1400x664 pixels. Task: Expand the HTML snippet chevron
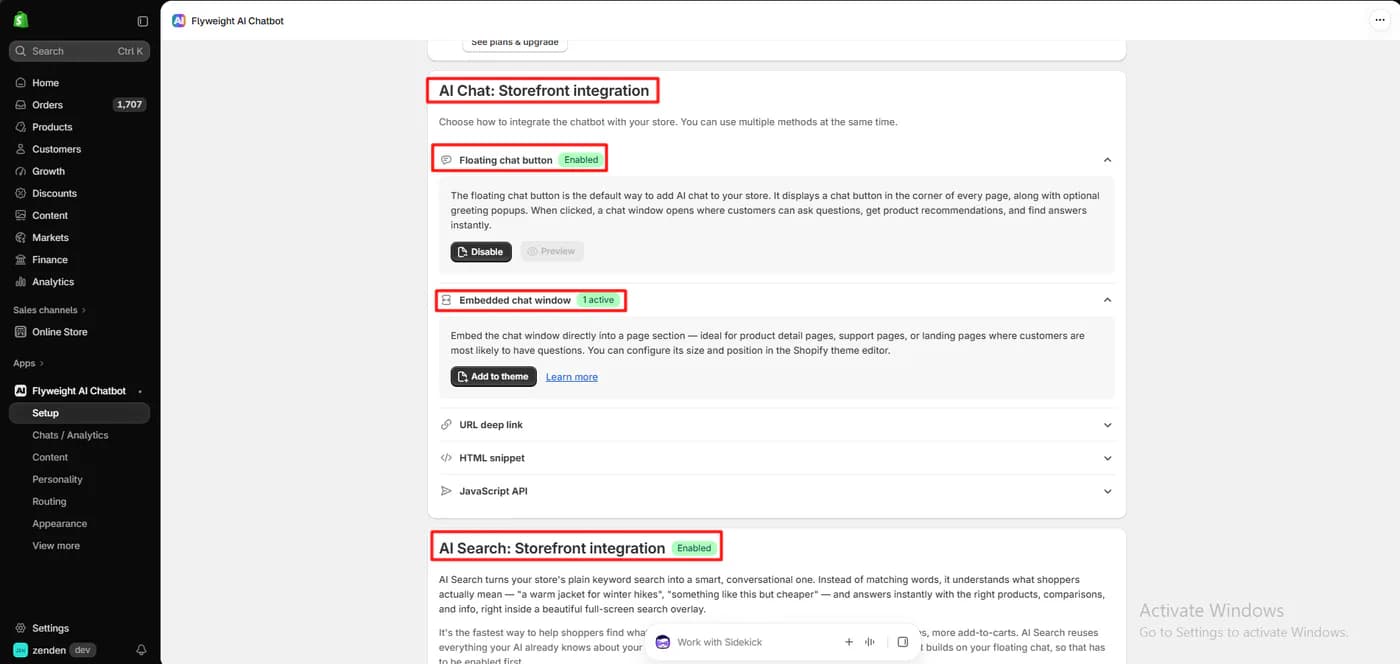tap(1107, 458)
